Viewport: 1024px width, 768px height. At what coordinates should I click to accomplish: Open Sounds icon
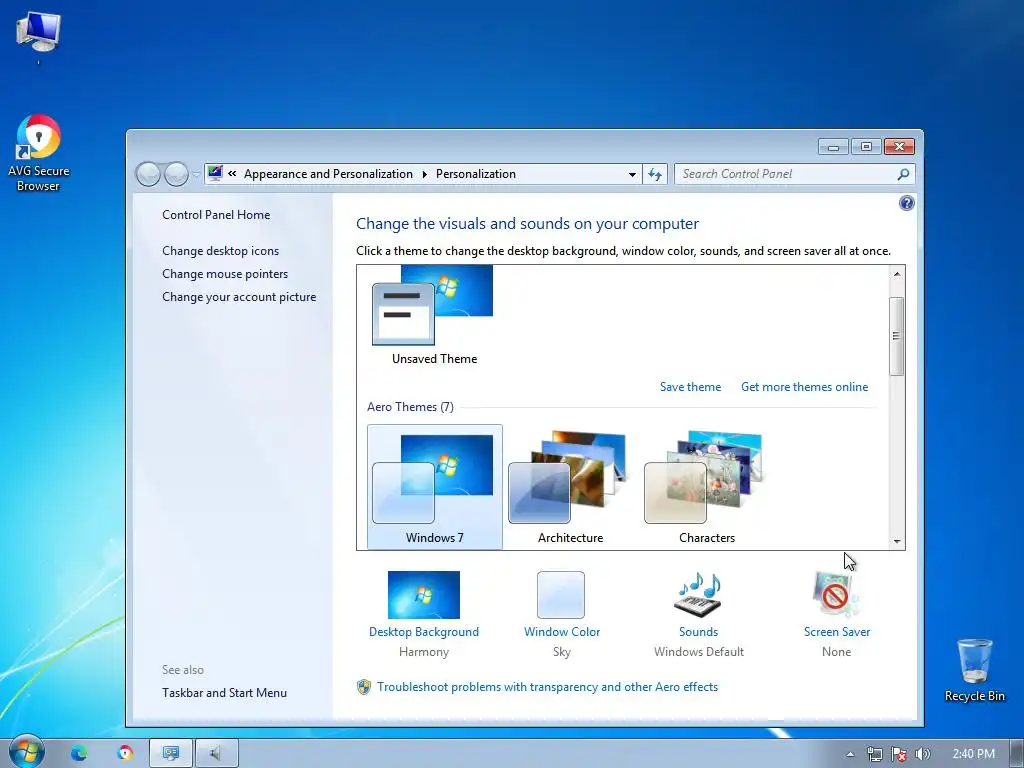coord(698,595)
